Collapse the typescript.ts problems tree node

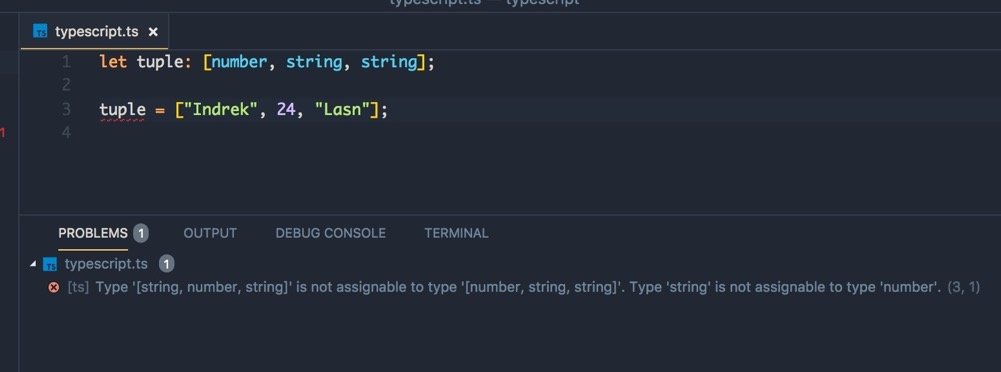coord(33,264)
